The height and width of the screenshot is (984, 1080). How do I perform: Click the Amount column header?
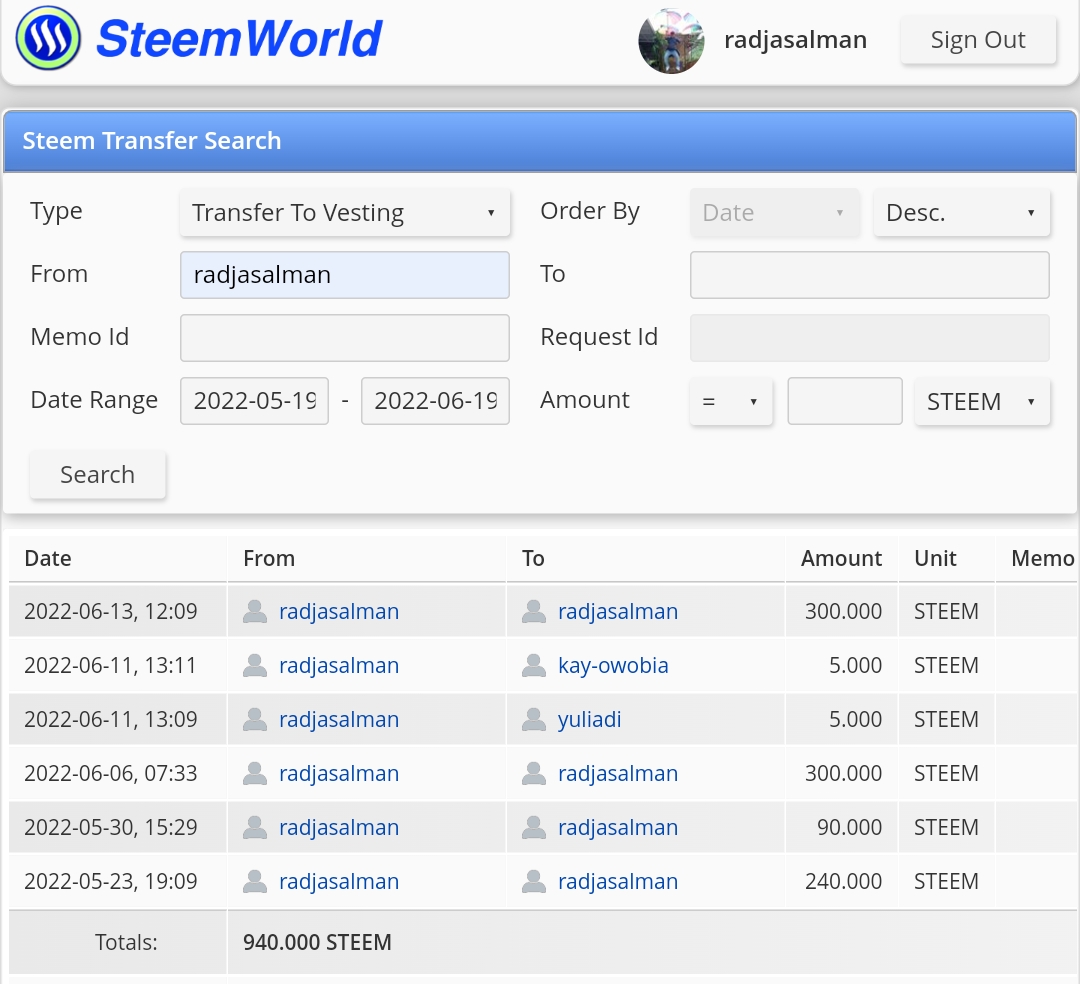click(x=841, y=558)
